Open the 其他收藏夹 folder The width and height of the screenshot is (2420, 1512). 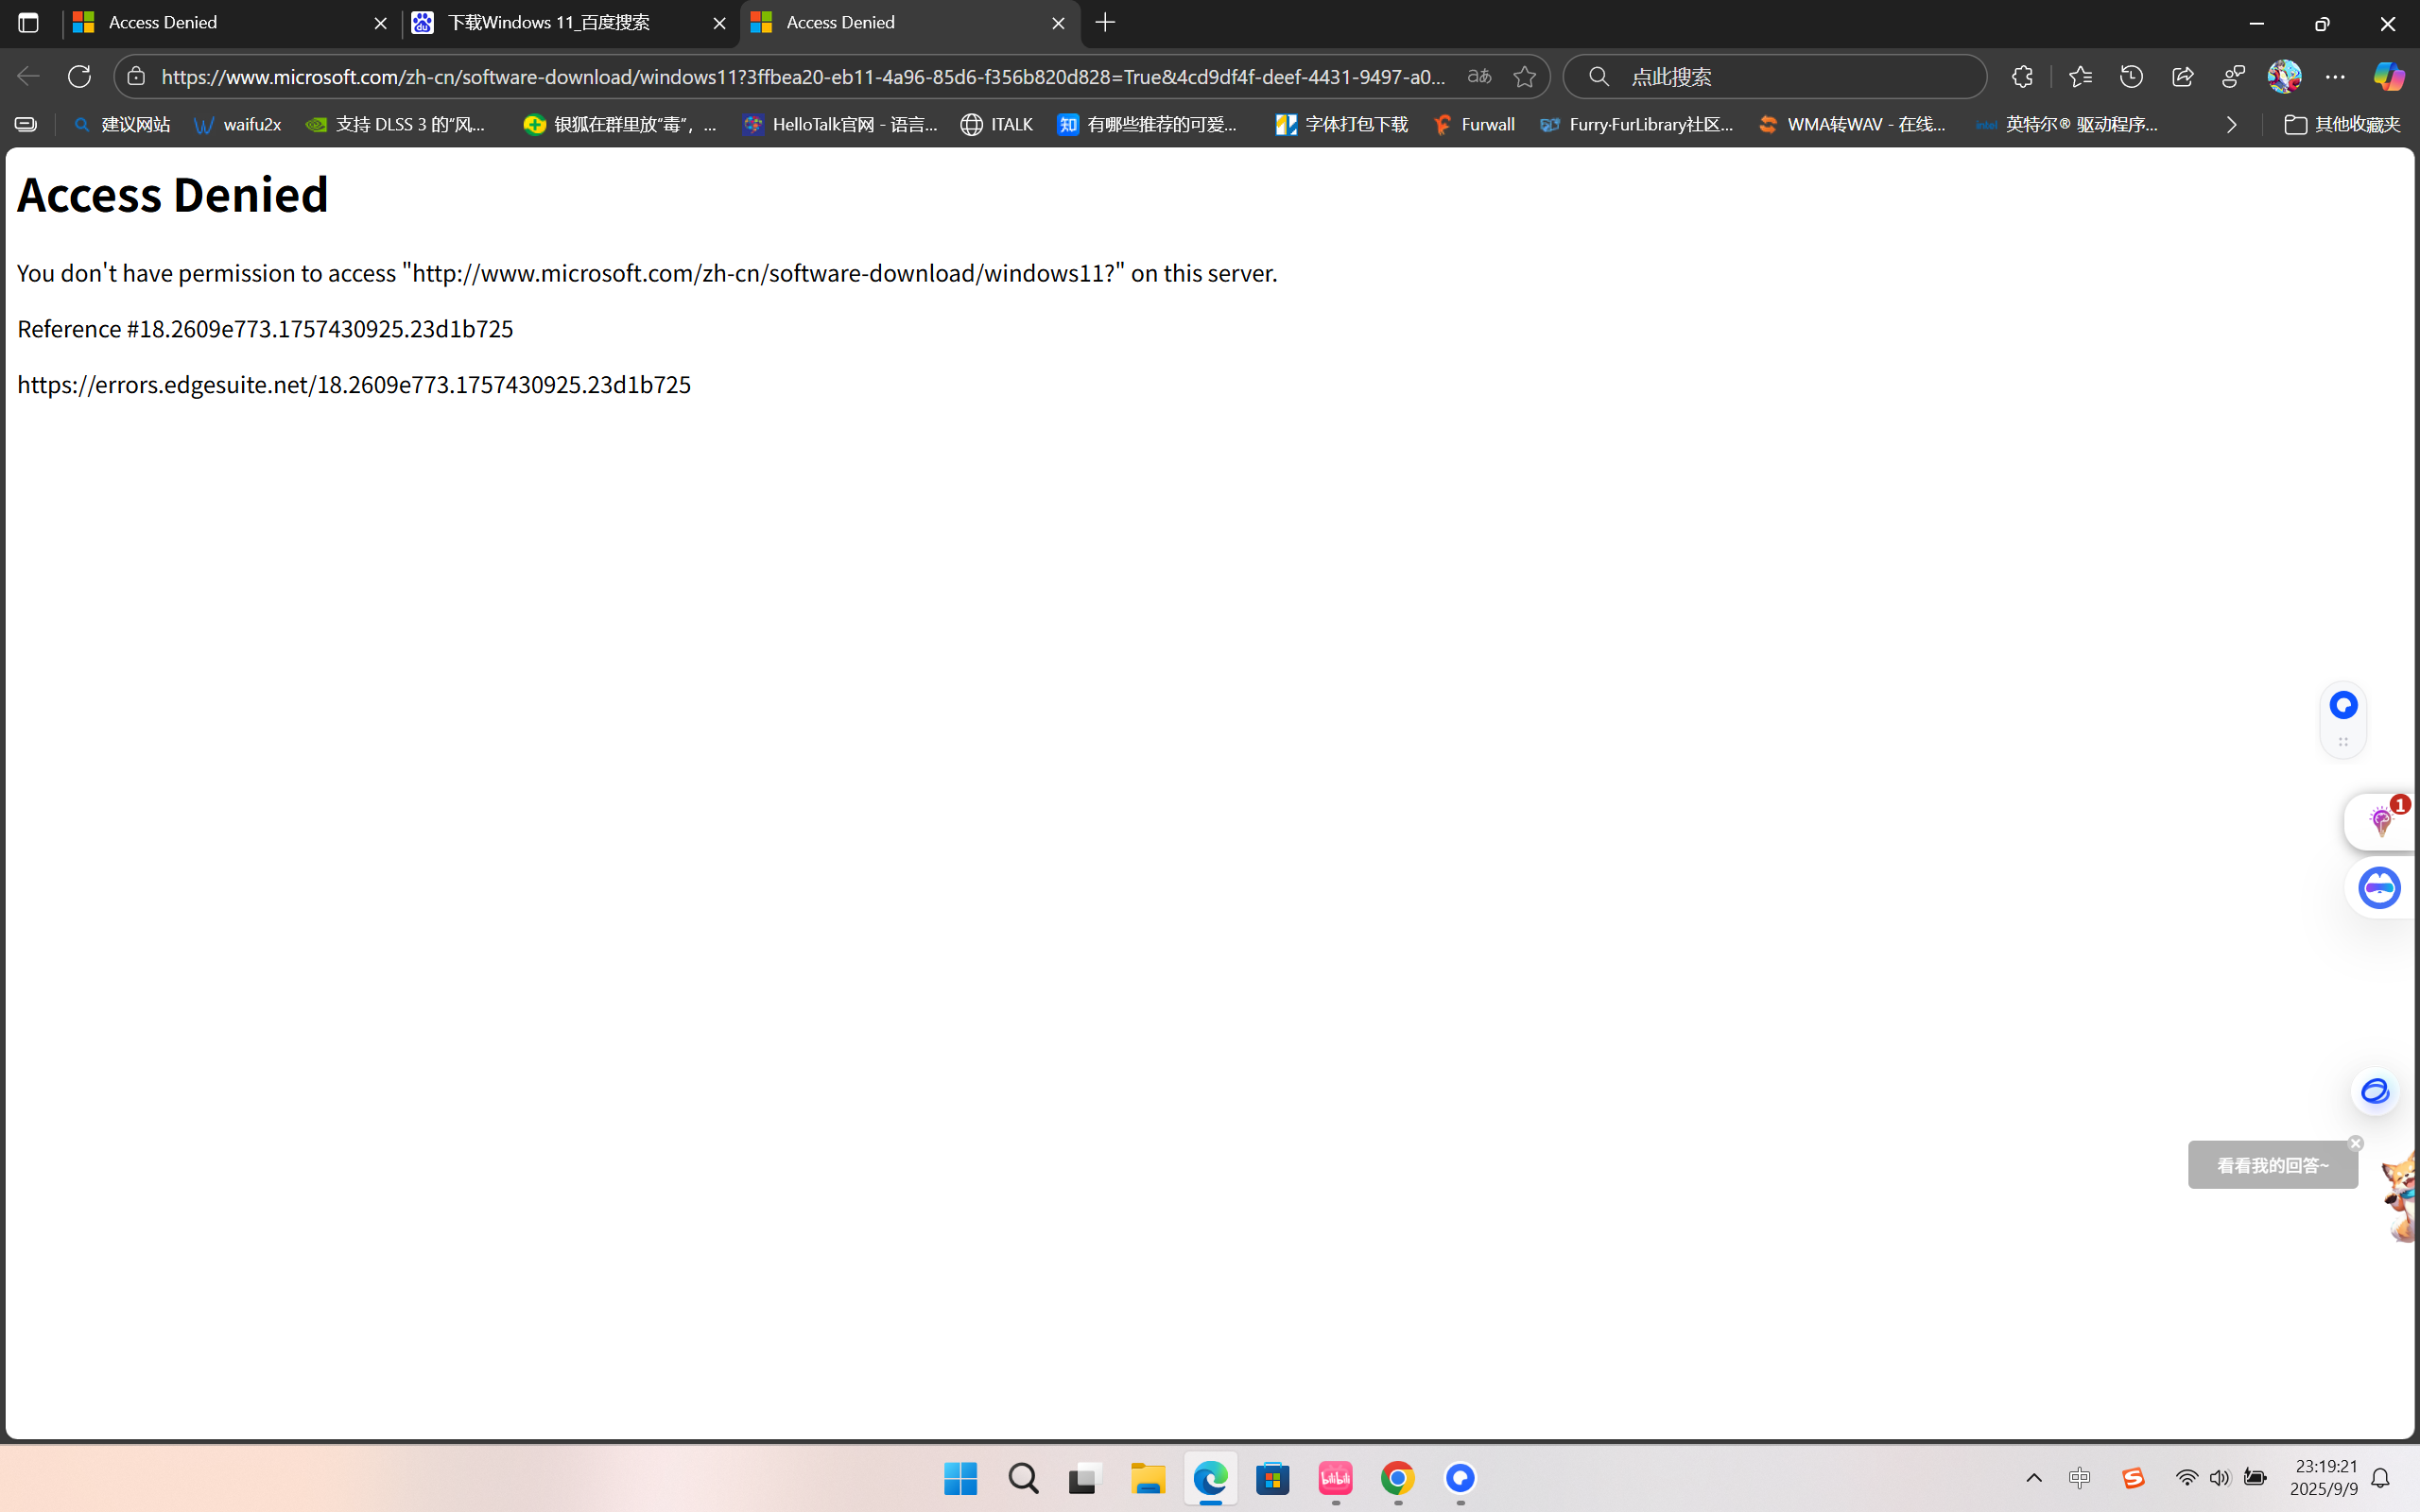pyautogui.click(x=2342, y=125)
